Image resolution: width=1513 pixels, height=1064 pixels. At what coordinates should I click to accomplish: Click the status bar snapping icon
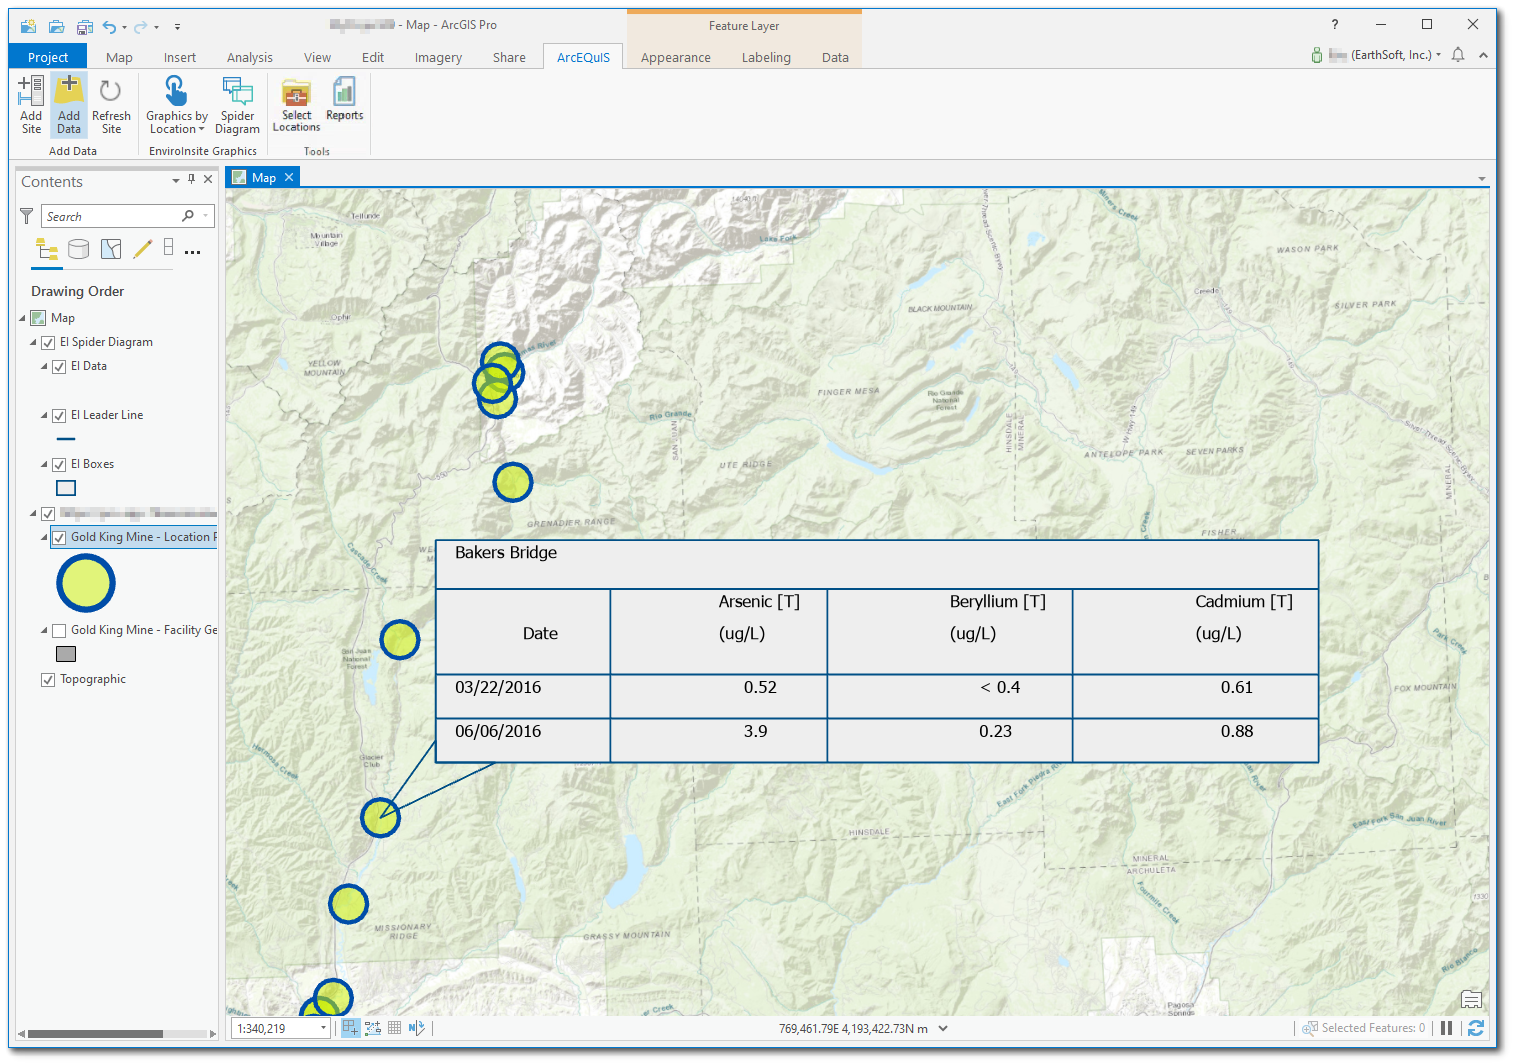(373, 1028)
